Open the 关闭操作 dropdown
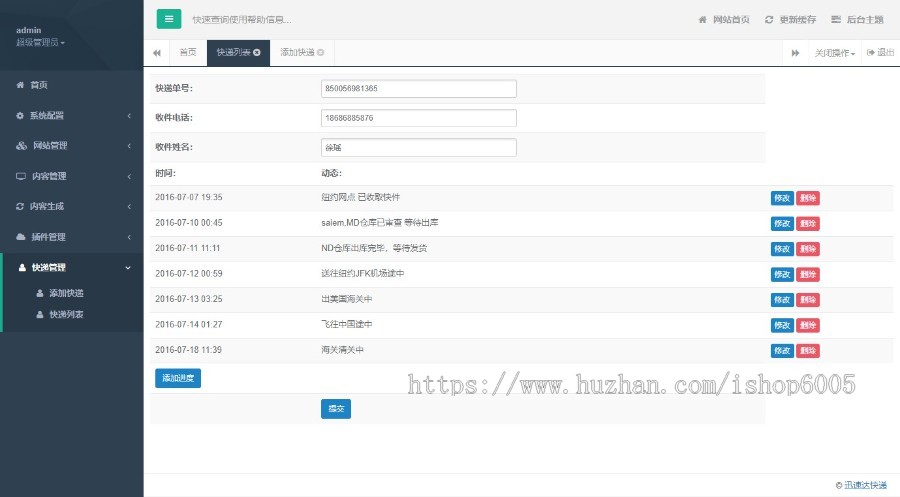Image resolution: width=900 pixels, height=497 pixels. [835, 53]
